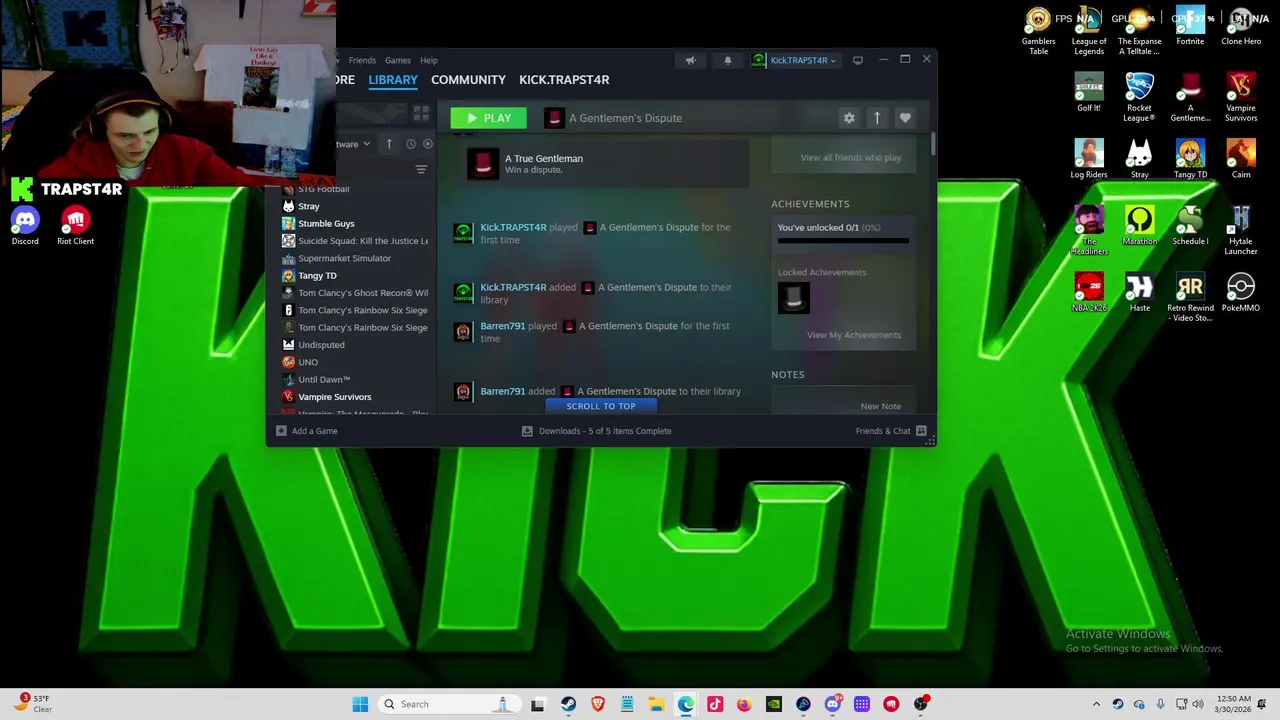The width and height of the screenshot is (1280, 720).
Task: Click the taskbar Search box
Action: coord(449,704)
